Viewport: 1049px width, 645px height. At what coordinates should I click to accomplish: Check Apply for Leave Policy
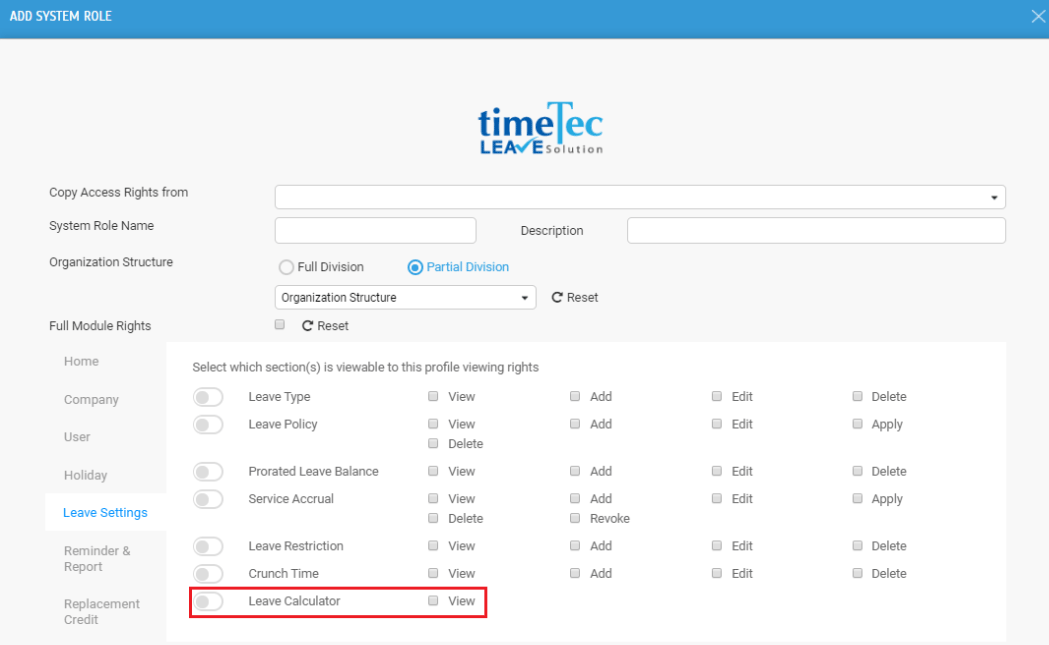[857, 424]
